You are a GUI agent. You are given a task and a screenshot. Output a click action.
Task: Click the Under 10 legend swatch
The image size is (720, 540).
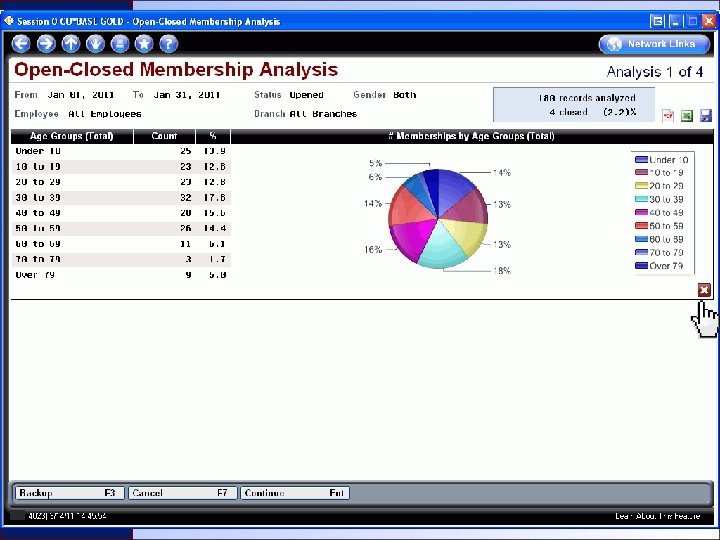641,160
